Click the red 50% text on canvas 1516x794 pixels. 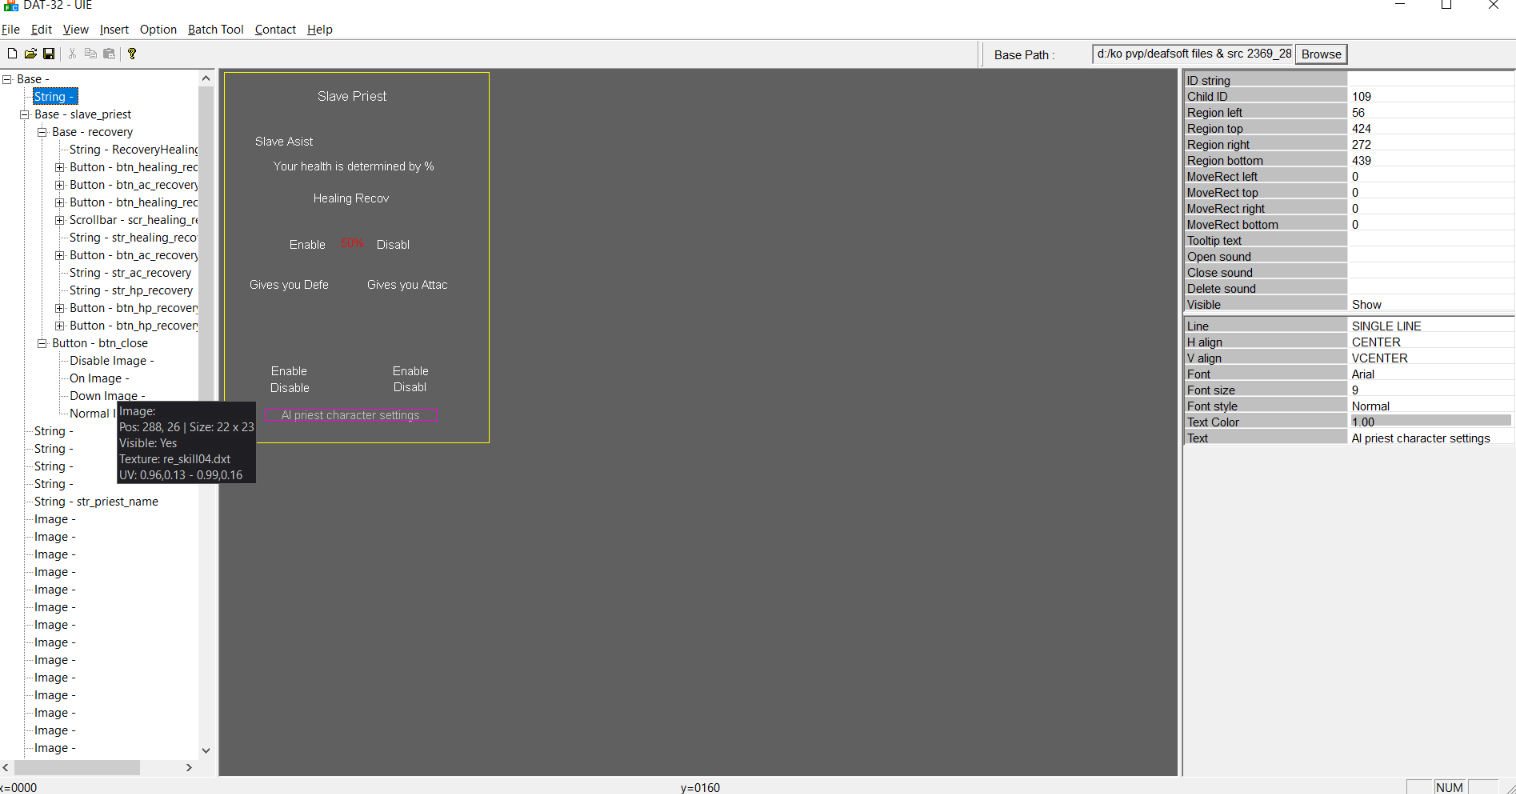coord(352,243)
